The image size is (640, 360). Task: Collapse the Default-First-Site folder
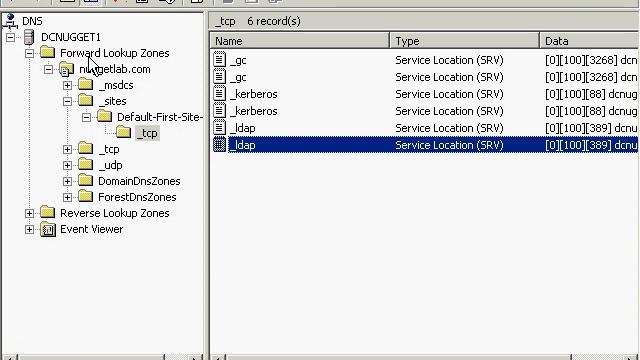coord(86,118)
